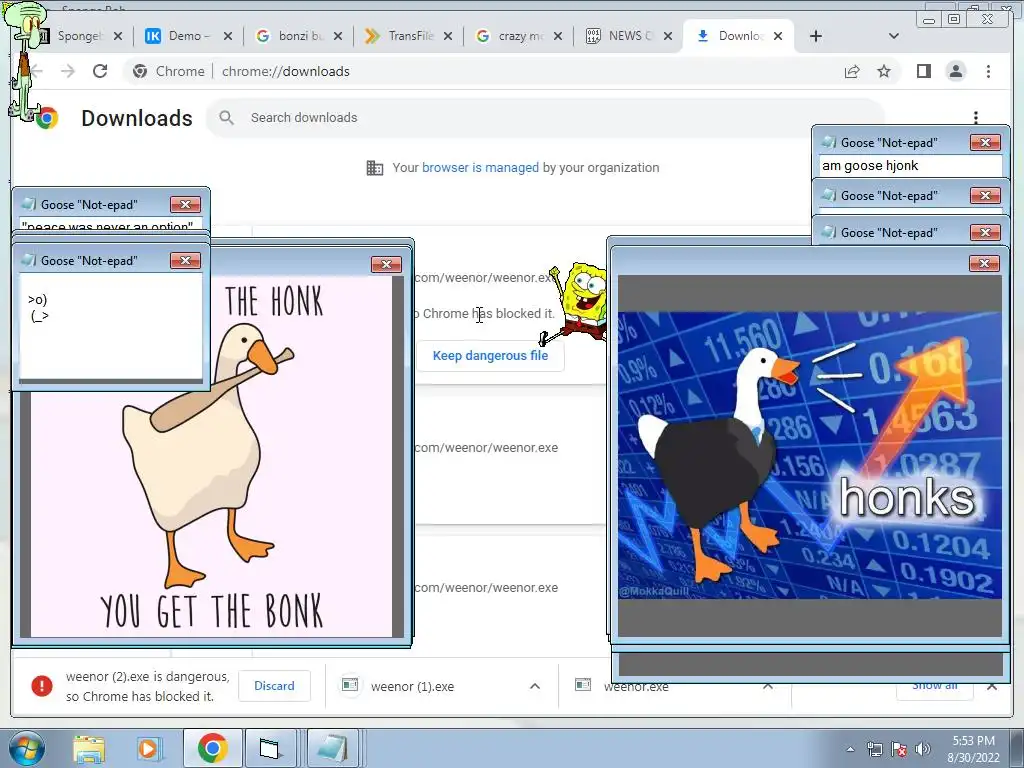Expand options chevron for weenor (1).exe
Screen dimensions: 1024x768
coord(535,686)
